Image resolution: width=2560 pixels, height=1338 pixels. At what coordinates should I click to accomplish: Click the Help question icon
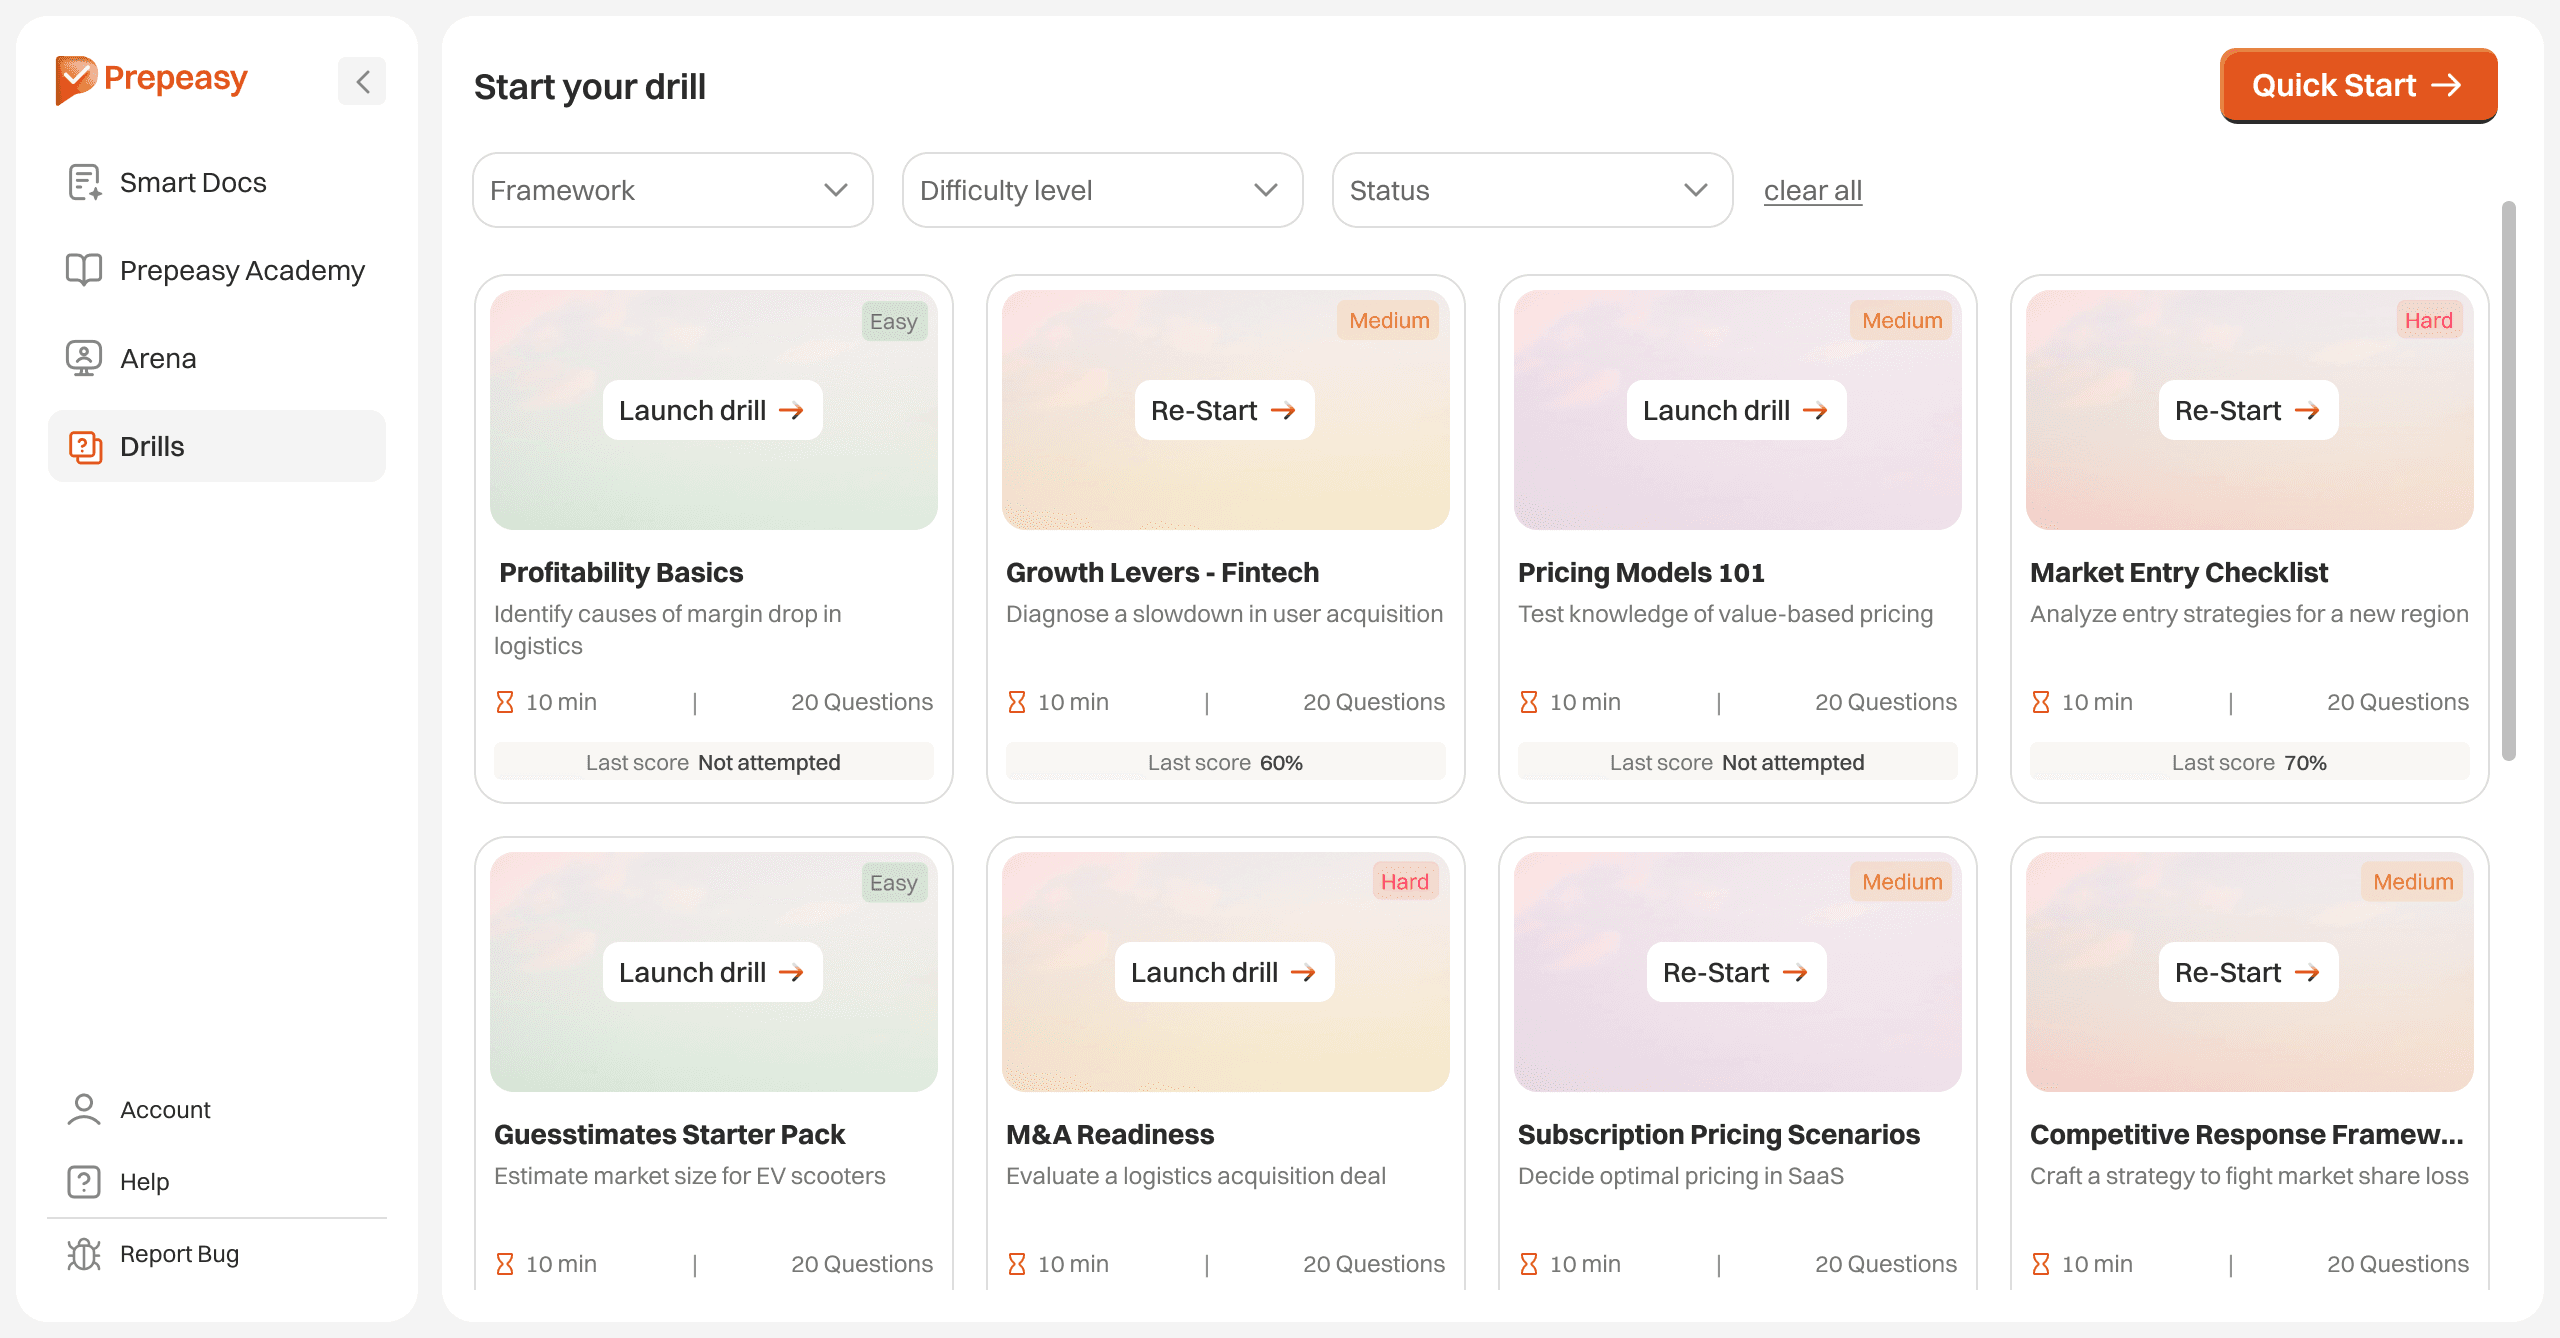84,1181
